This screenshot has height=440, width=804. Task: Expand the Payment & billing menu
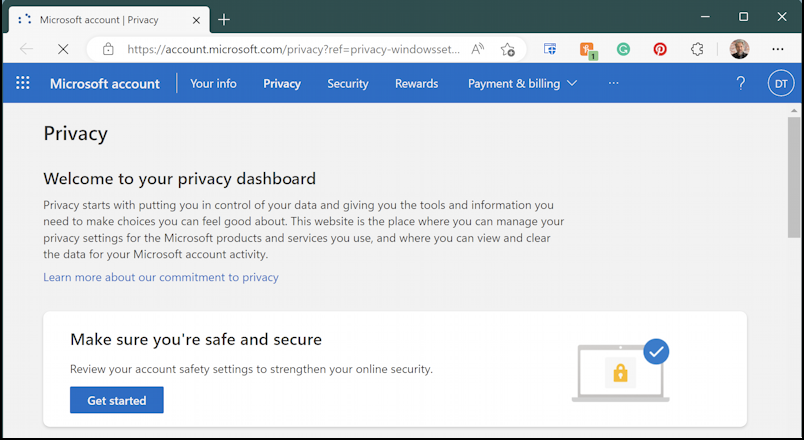coord(522,84)
